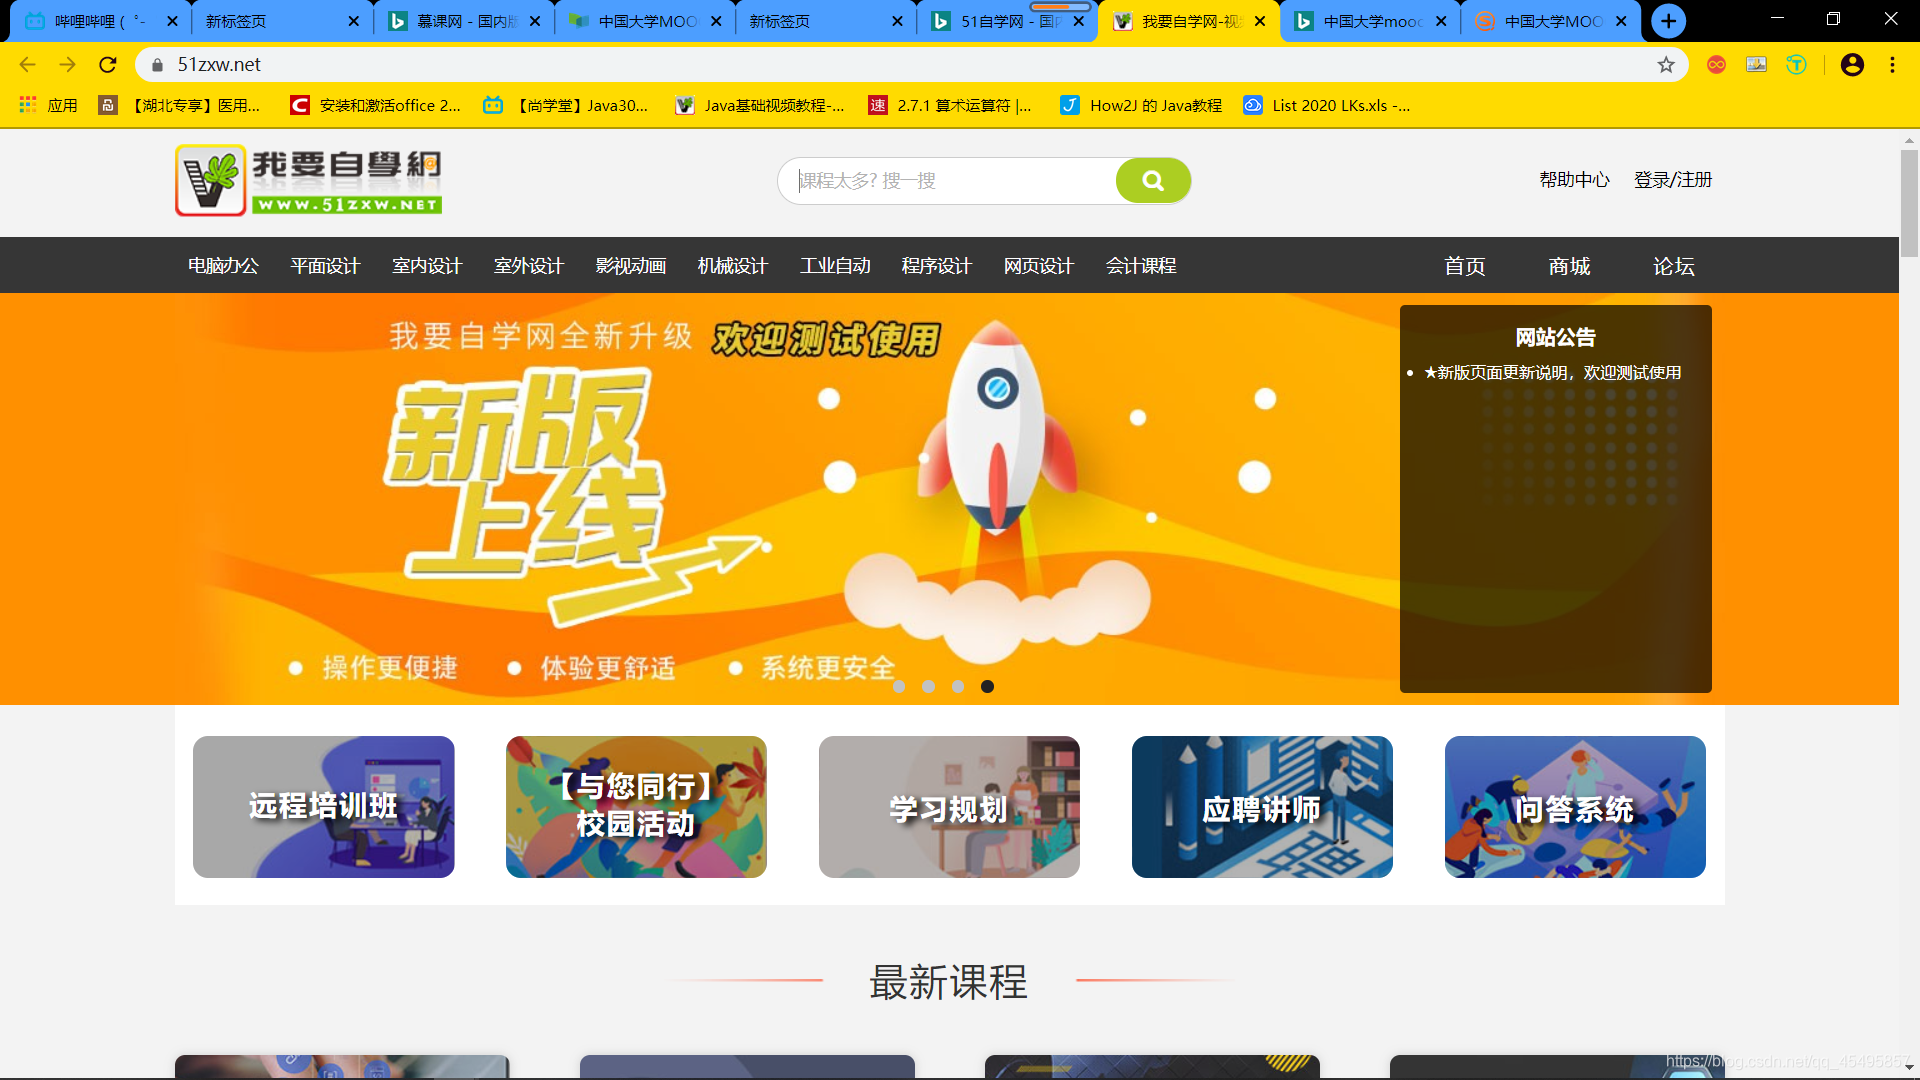1920x1080 pixels.
Task: Select the first carousel indicator dot
Action: (x=899, y=686)
